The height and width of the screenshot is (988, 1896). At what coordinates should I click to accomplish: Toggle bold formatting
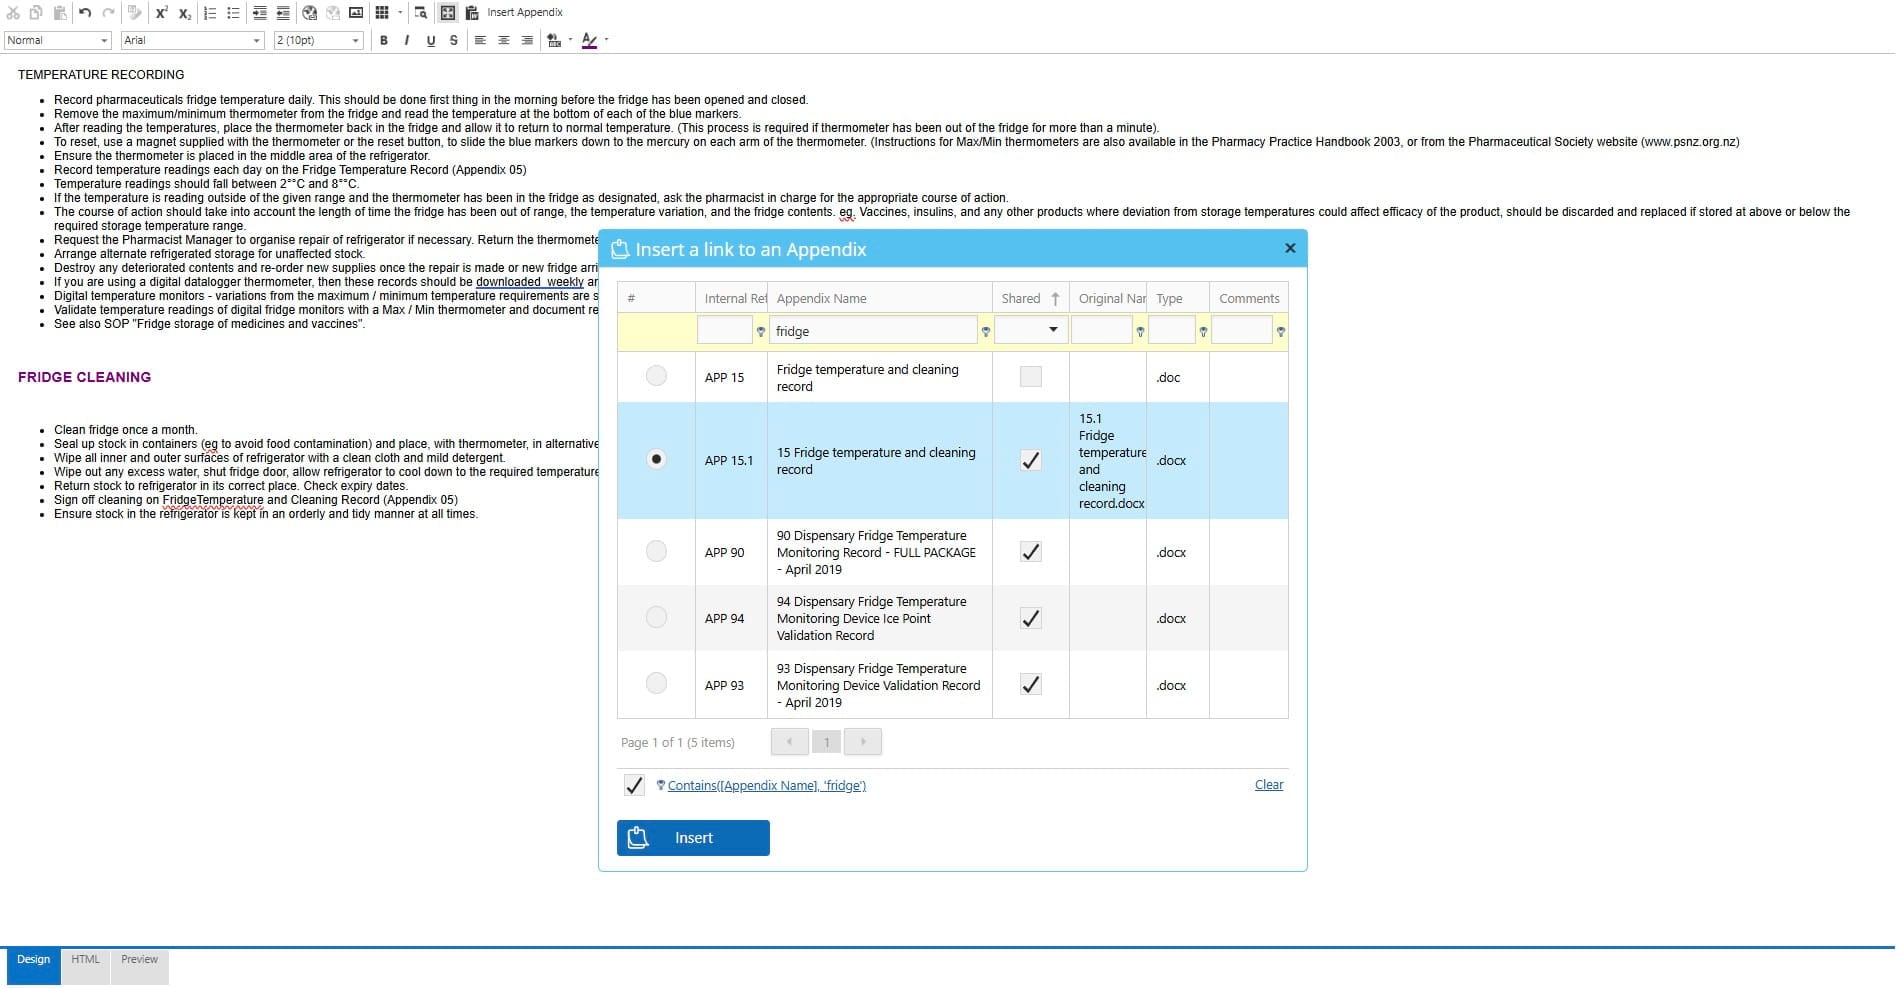[384, 40]
